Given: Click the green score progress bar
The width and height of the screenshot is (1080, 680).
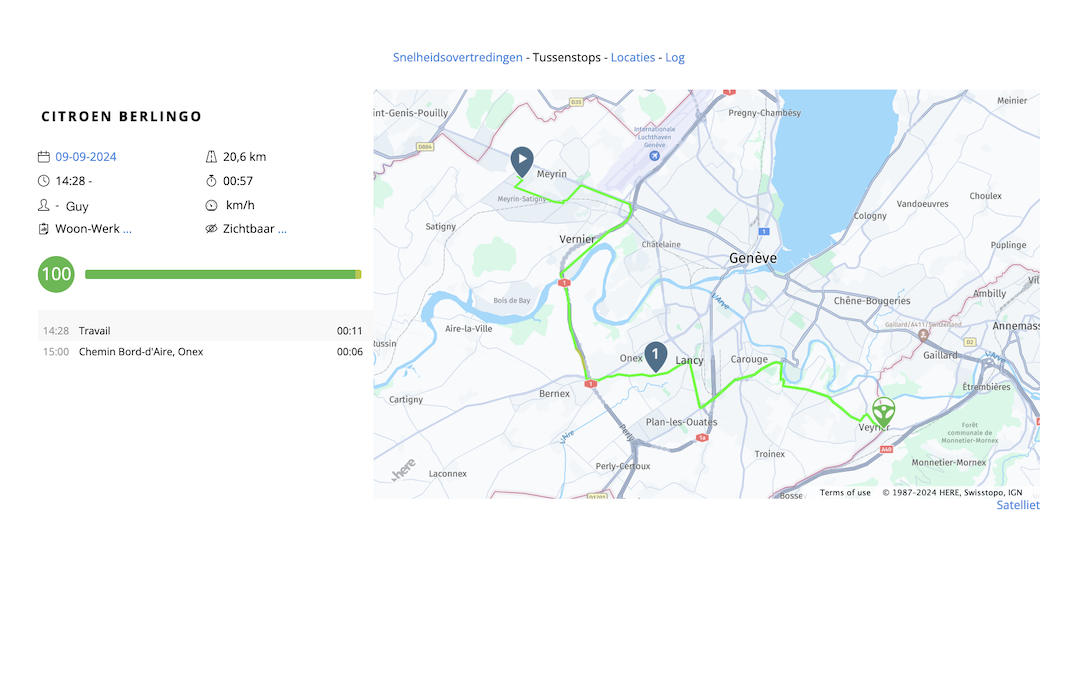Looking at the screenshot, I should tap(223, 274).
